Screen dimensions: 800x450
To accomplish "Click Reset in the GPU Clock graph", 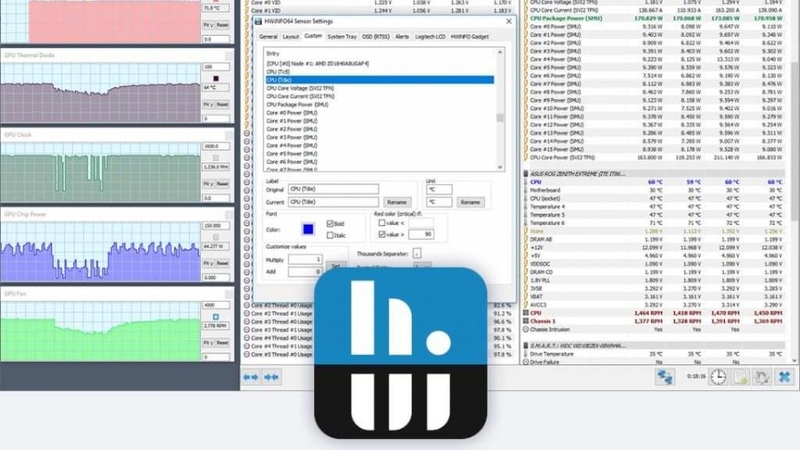I will 222,184.
